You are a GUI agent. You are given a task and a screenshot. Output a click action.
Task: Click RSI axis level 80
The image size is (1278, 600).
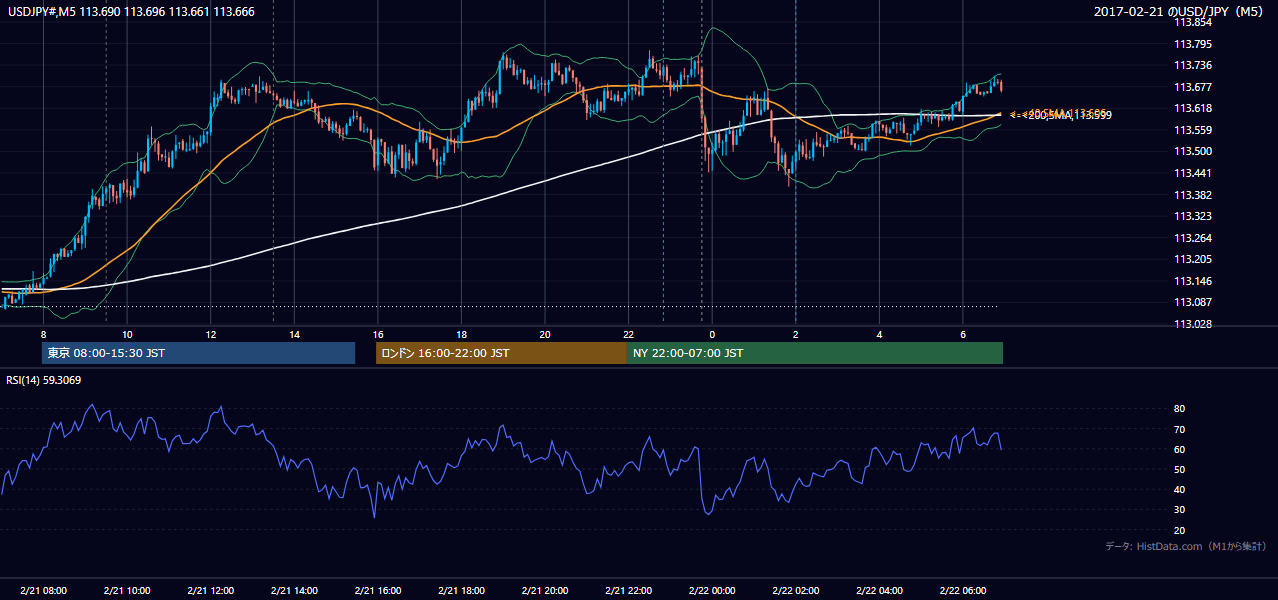point(1179,409)
